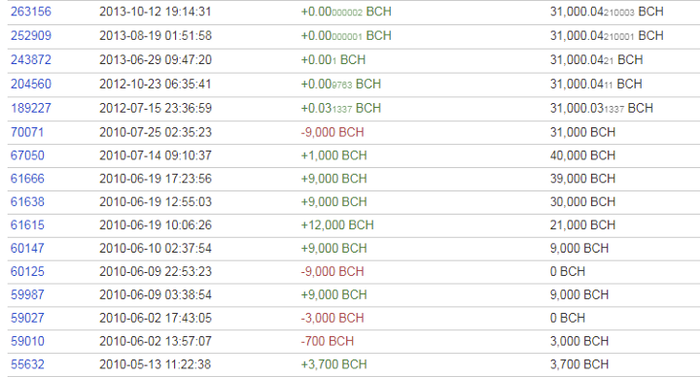The image size is (700, 377).
Task: Open block 59987 link
Action: click(27, 295)
